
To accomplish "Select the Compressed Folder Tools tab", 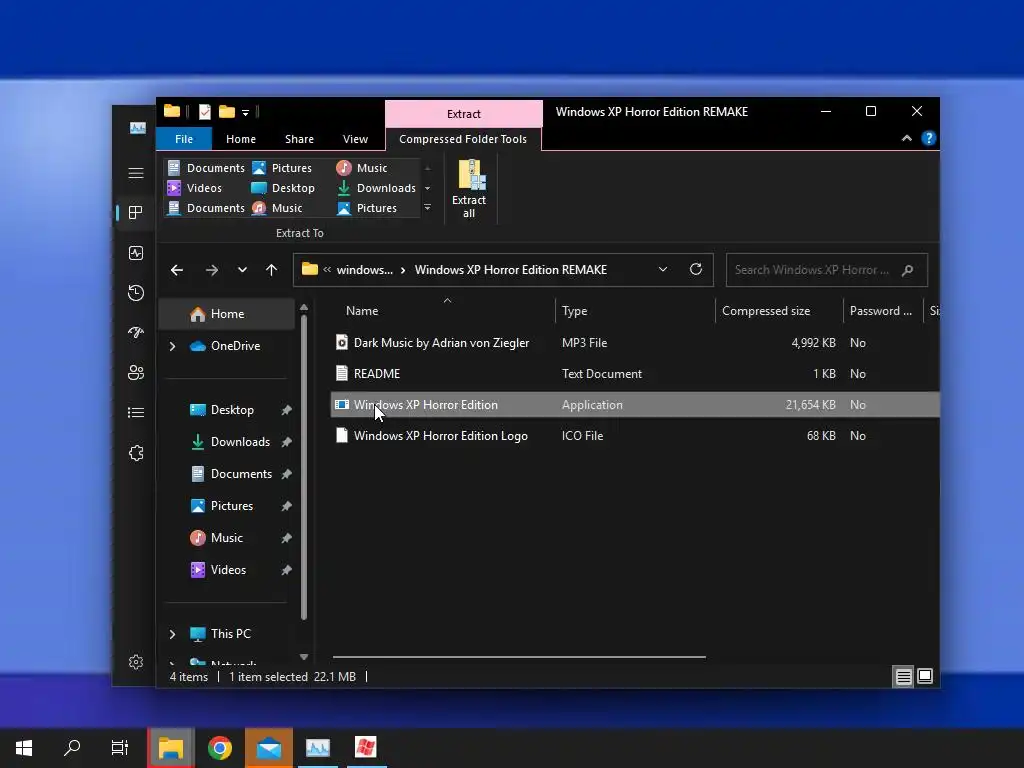I will (463, 139).
